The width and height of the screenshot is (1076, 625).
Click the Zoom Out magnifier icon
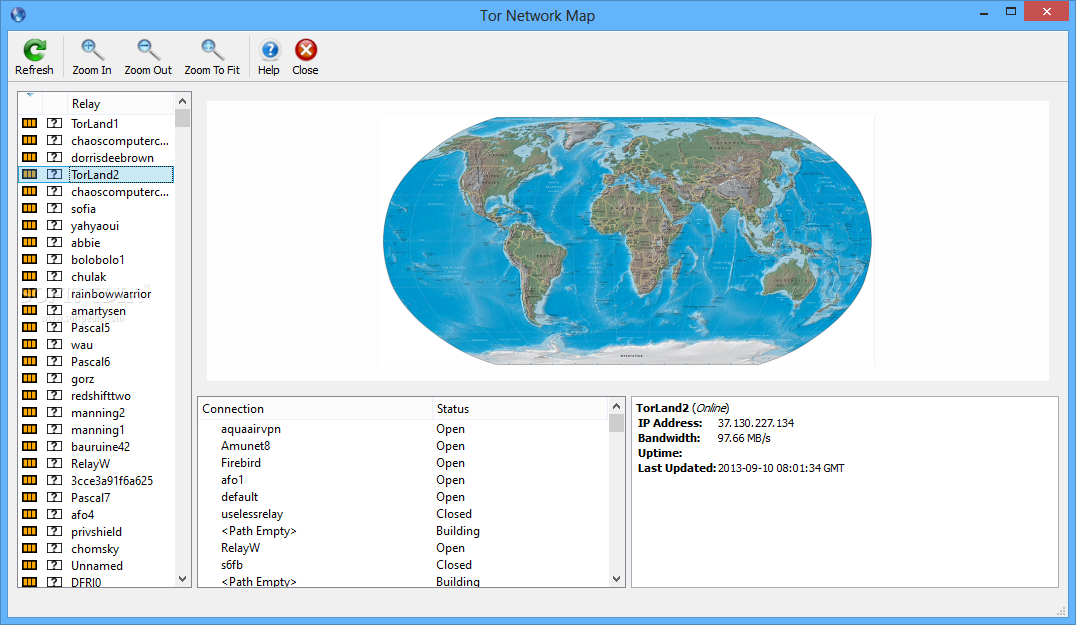pos(148,50)
